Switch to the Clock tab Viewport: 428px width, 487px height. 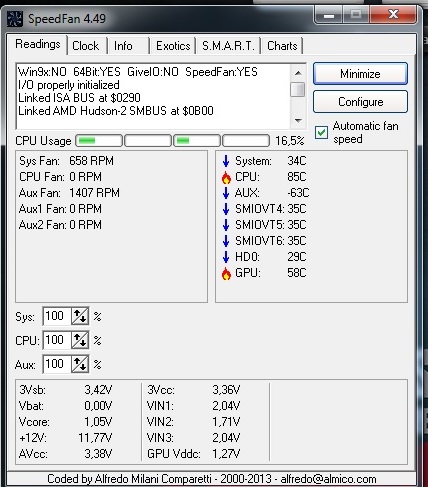[86, 46]
